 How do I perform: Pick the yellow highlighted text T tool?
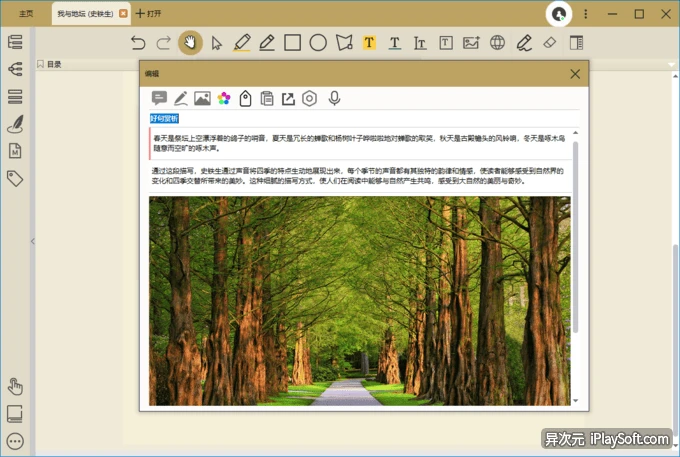pos(369,42)
